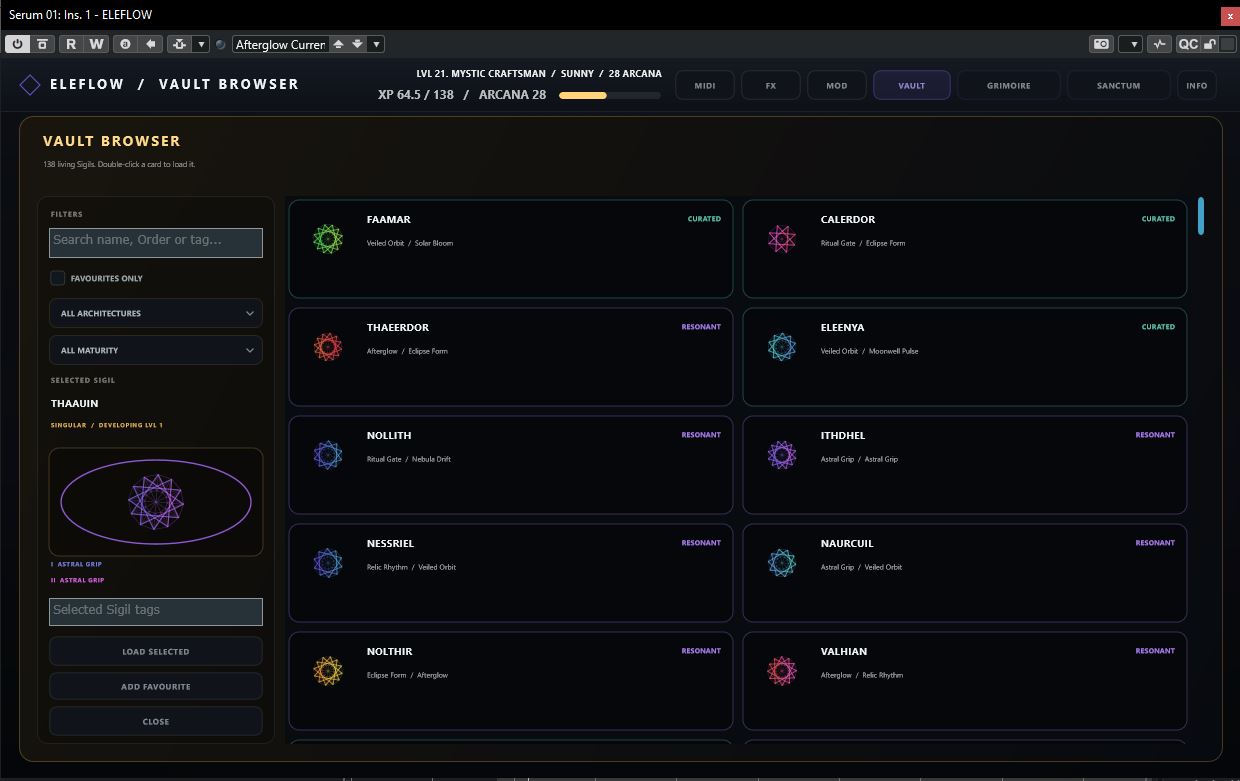Image resolution: width=1240 pixels, height=781 pixels.
Task: Toggle the quick controls lock icon
Action: pos(1210,44)
